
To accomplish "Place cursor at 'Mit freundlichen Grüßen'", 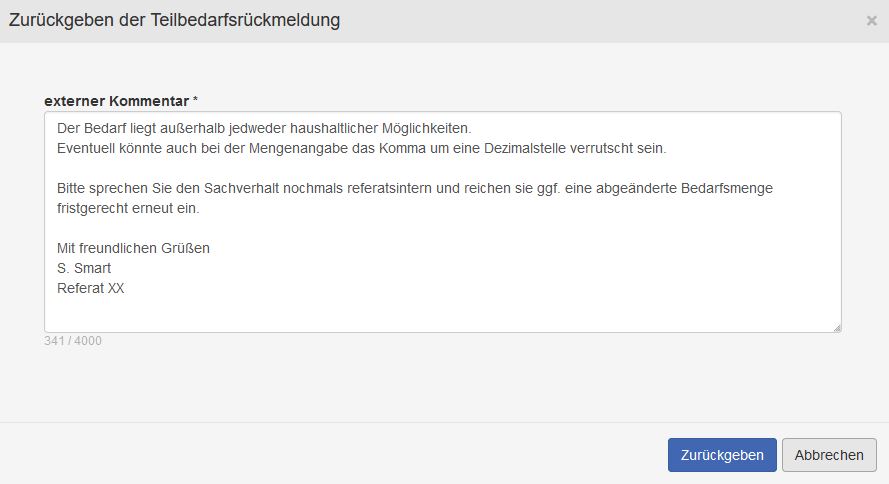I will 133,248.
